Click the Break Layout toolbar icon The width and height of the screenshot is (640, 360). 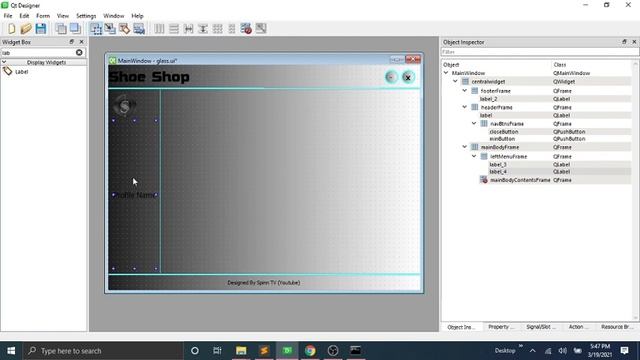(x=246, y=29)
